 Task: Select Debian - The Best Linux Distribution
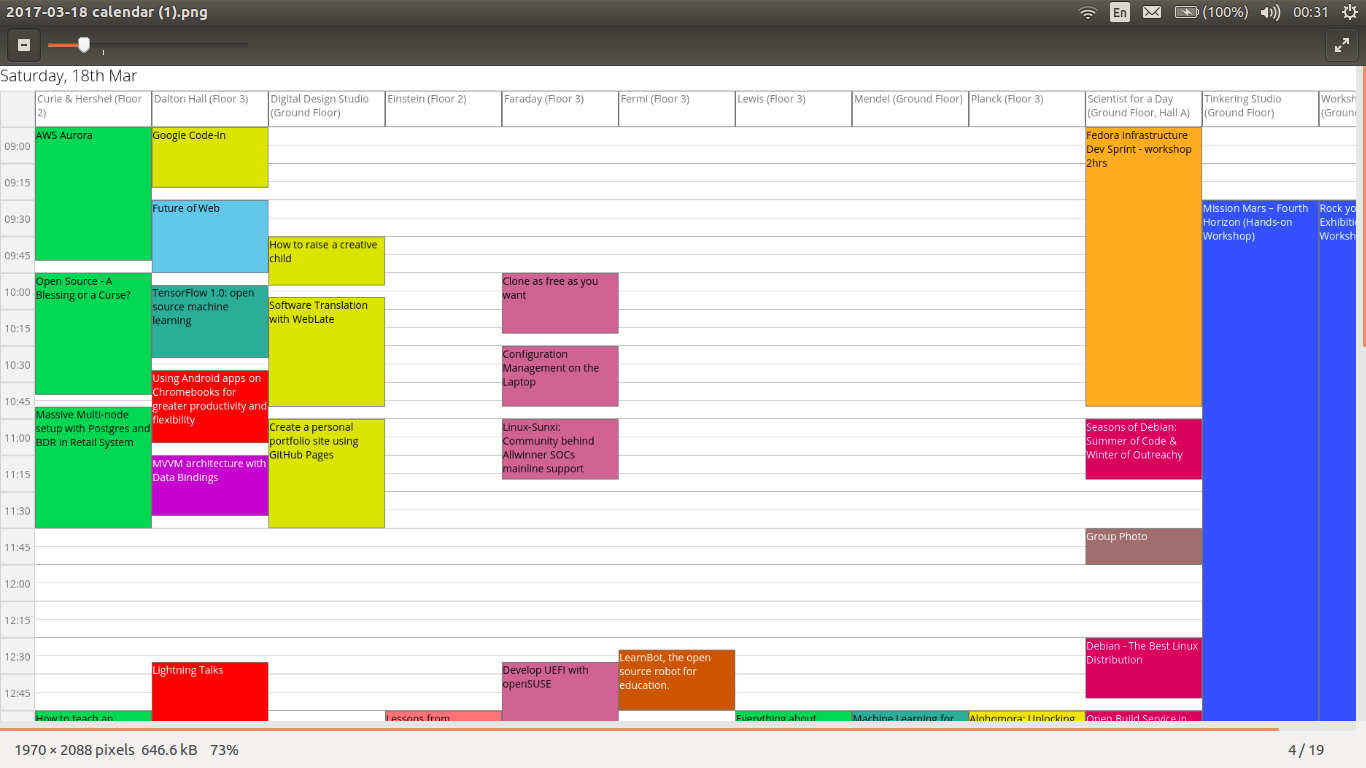coord(1143,668)
